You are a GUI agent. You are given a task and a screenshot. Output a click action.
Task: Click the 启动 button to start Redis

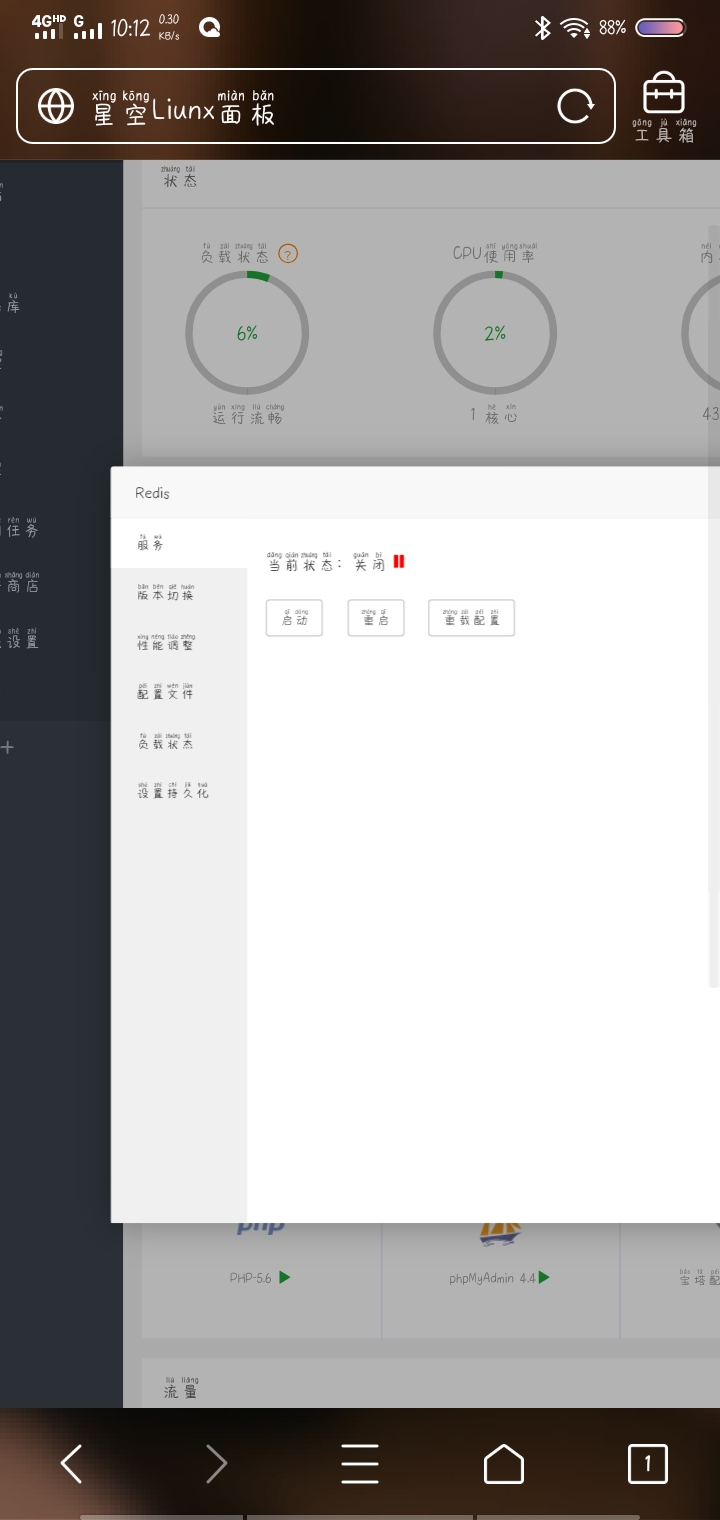294,618
